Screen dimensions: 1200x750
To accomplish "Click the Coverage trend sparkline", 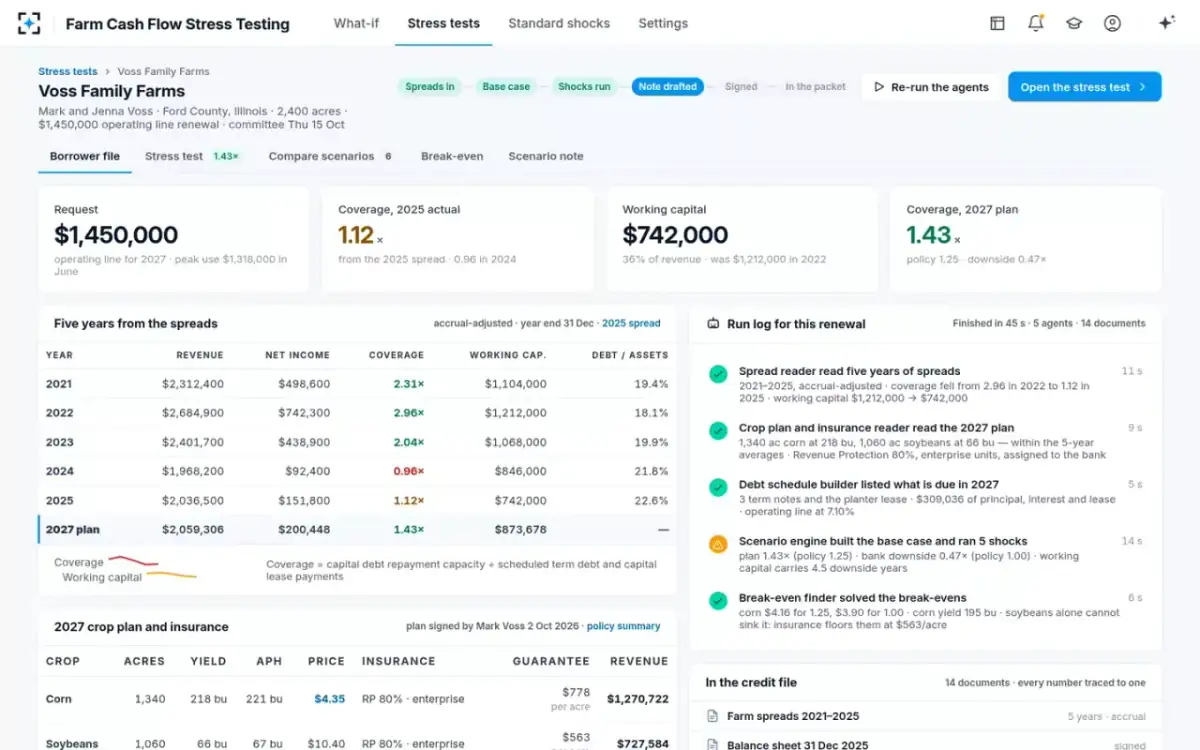I will tap(133, 561).
